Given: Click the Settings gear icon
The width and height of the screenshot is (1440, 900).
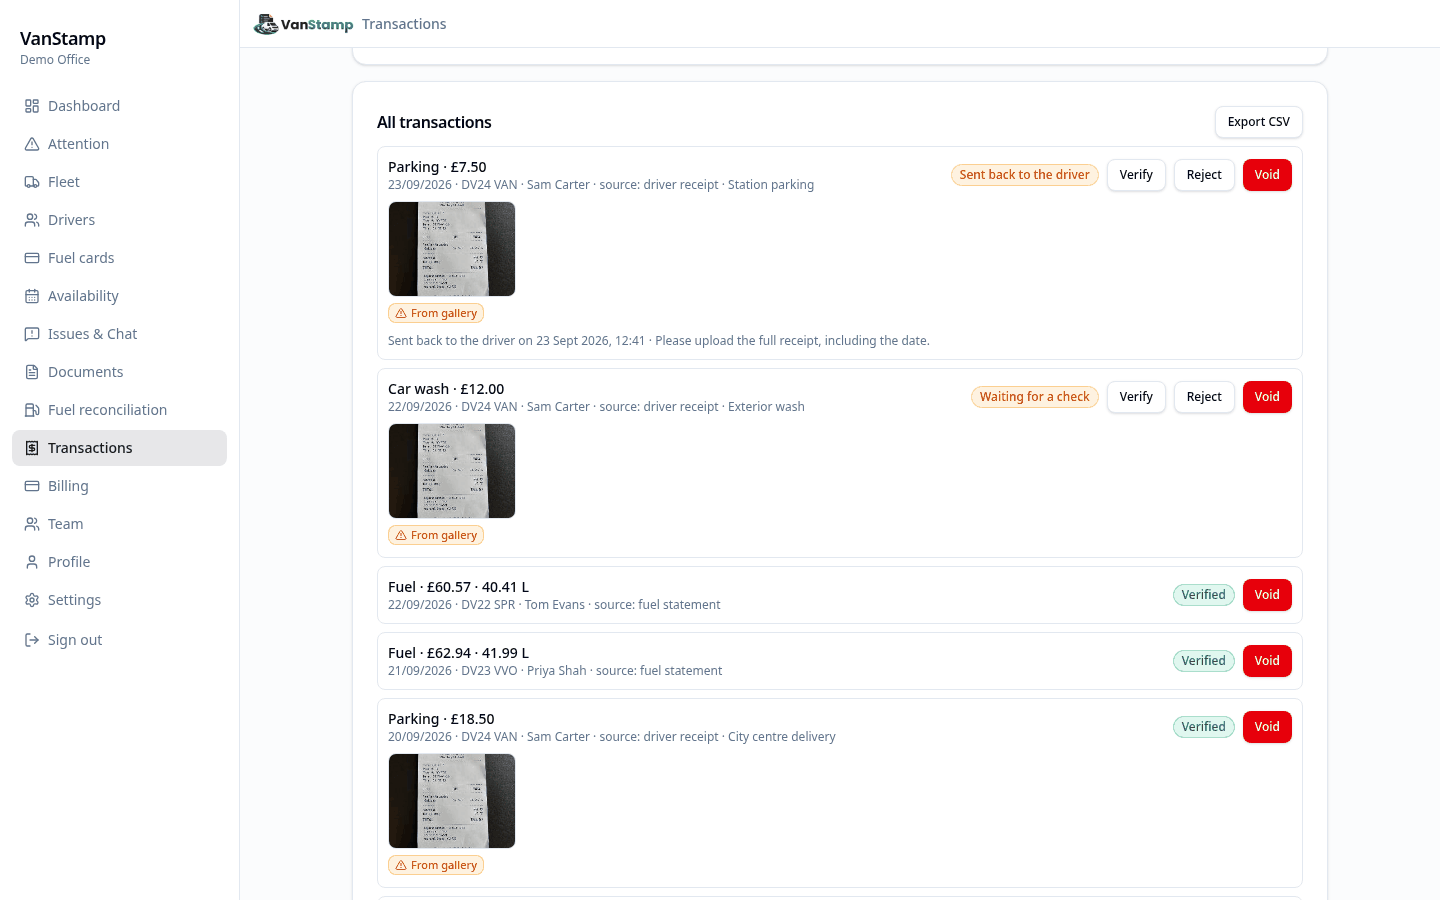Looking at the screenshot, I should (32, 600).
